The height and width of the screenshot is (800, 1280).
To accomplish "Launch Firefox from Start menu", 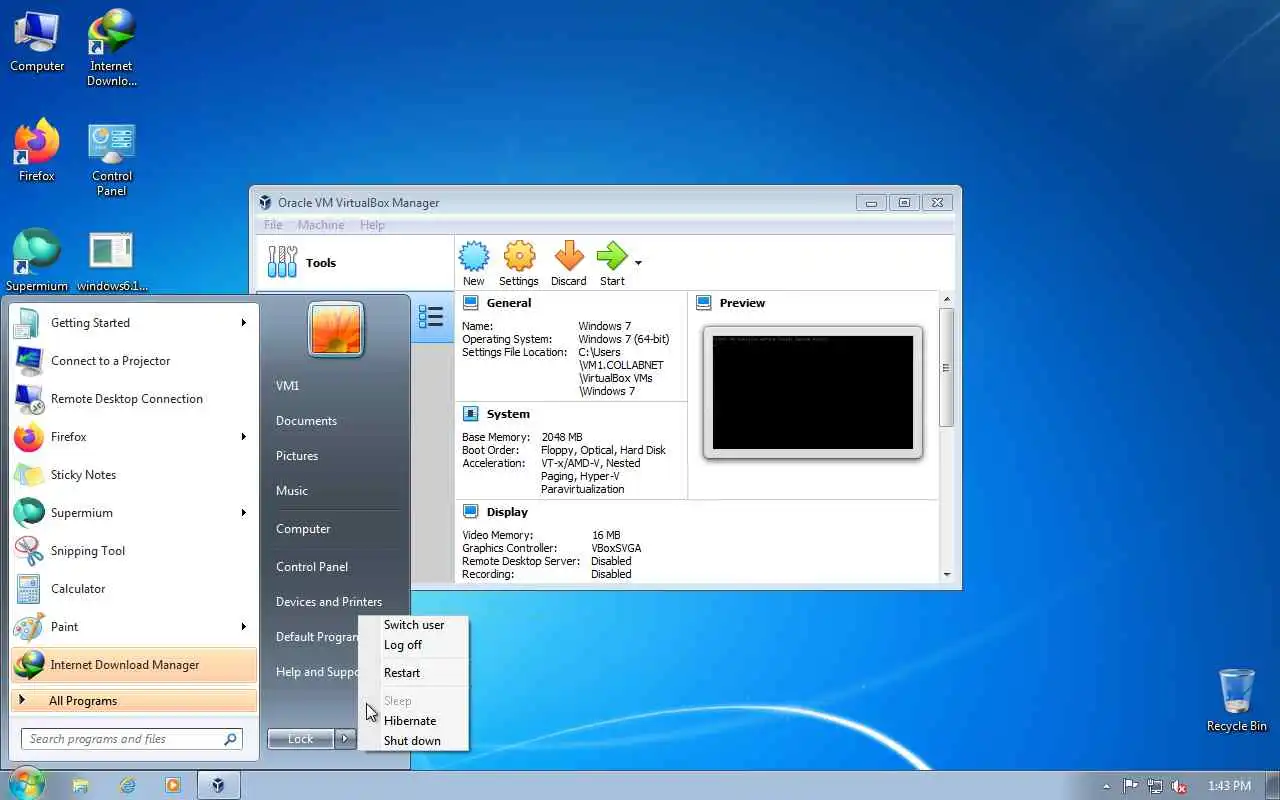I will (x=134, y=437).
